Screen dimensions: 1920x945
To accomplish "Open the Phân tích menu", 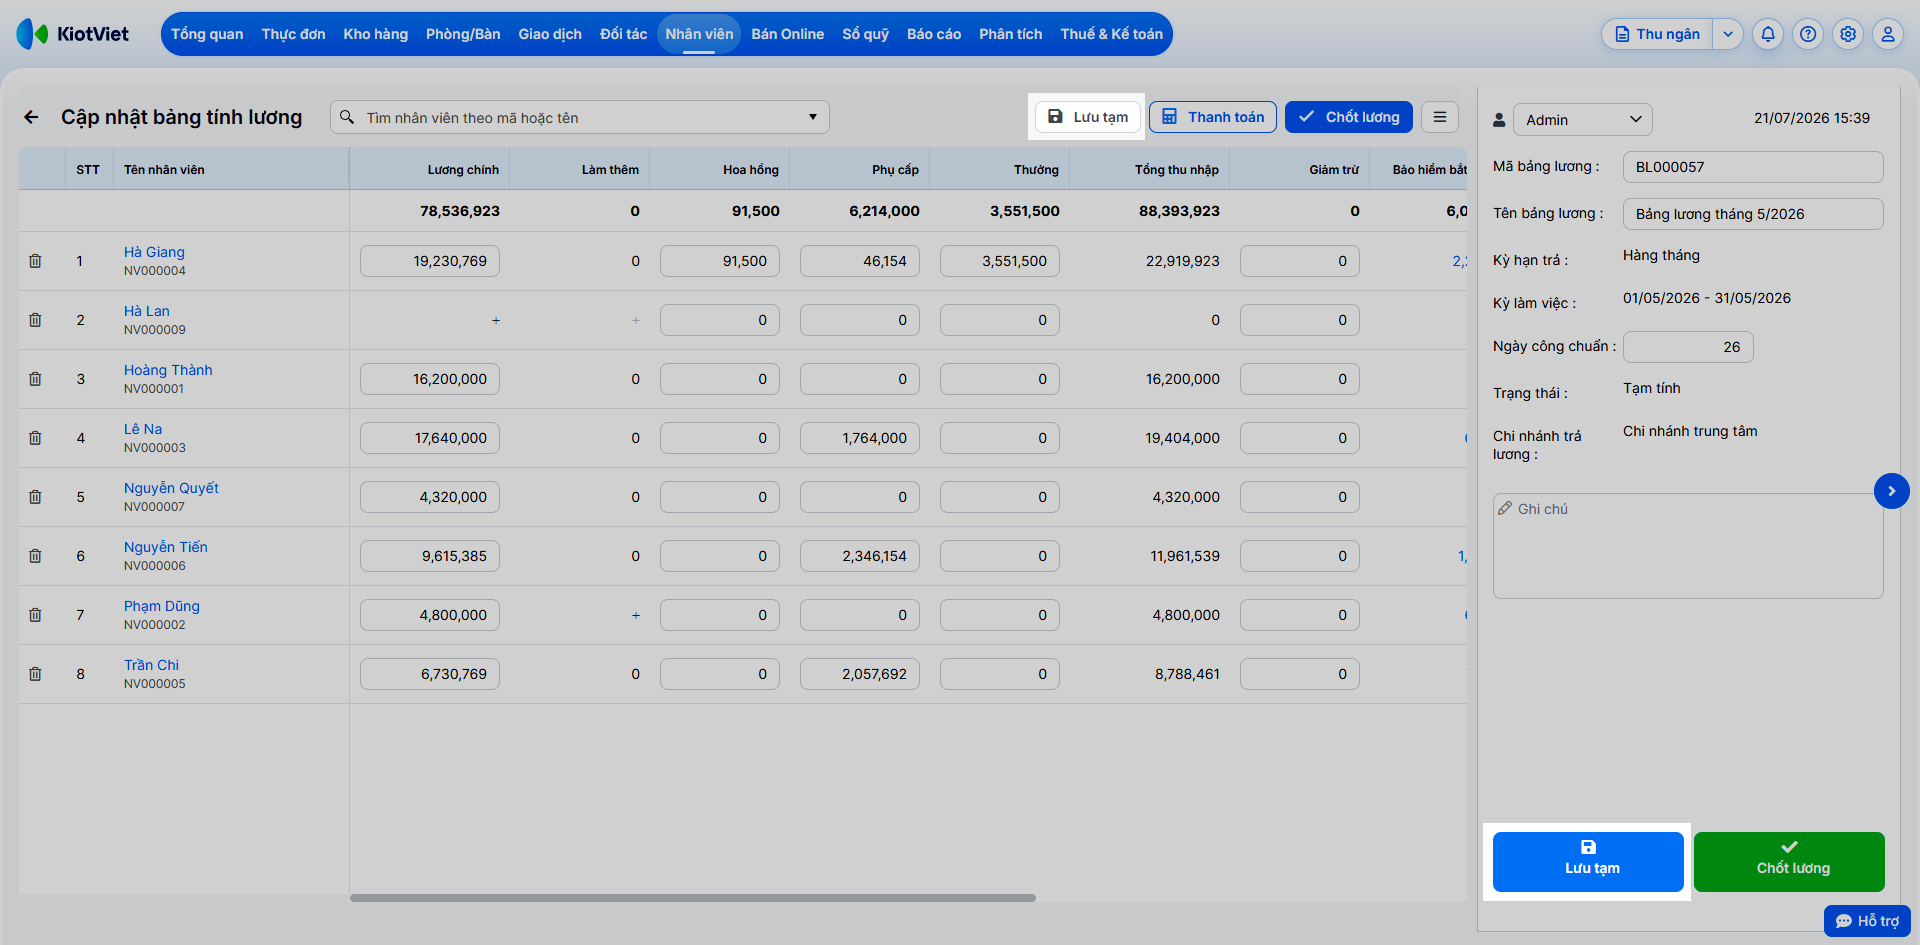I will point(1011,34).
